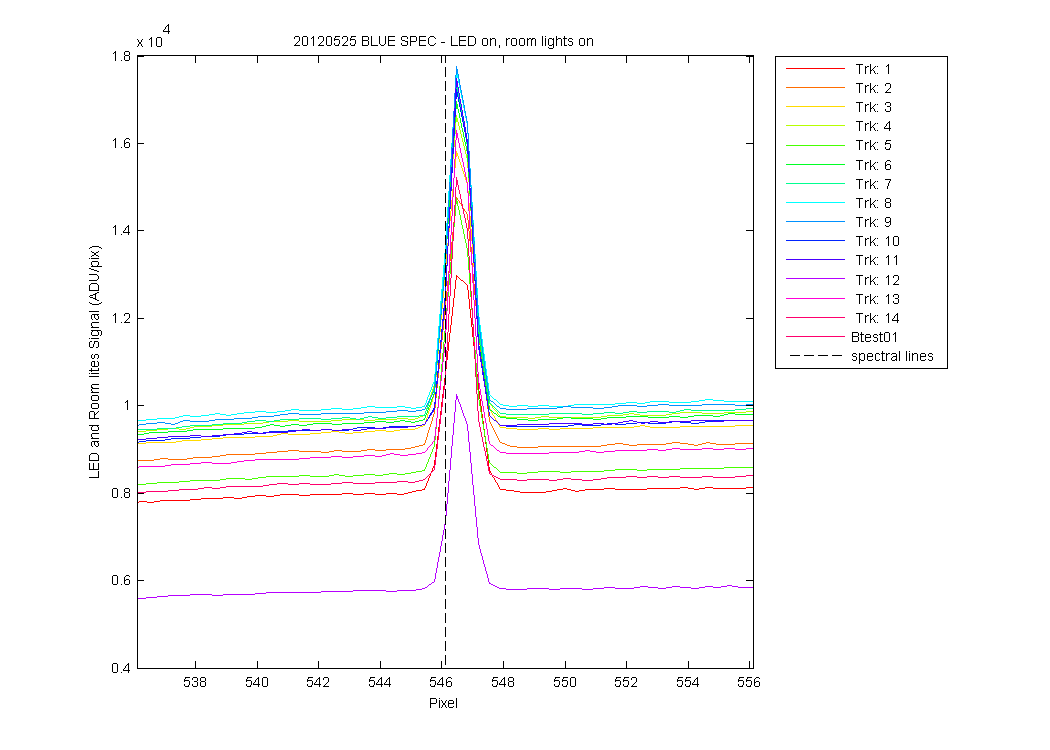Select the 'Trk: 13' legend label
Screen dimensions: 1050x750
click(x=877, y=299)
